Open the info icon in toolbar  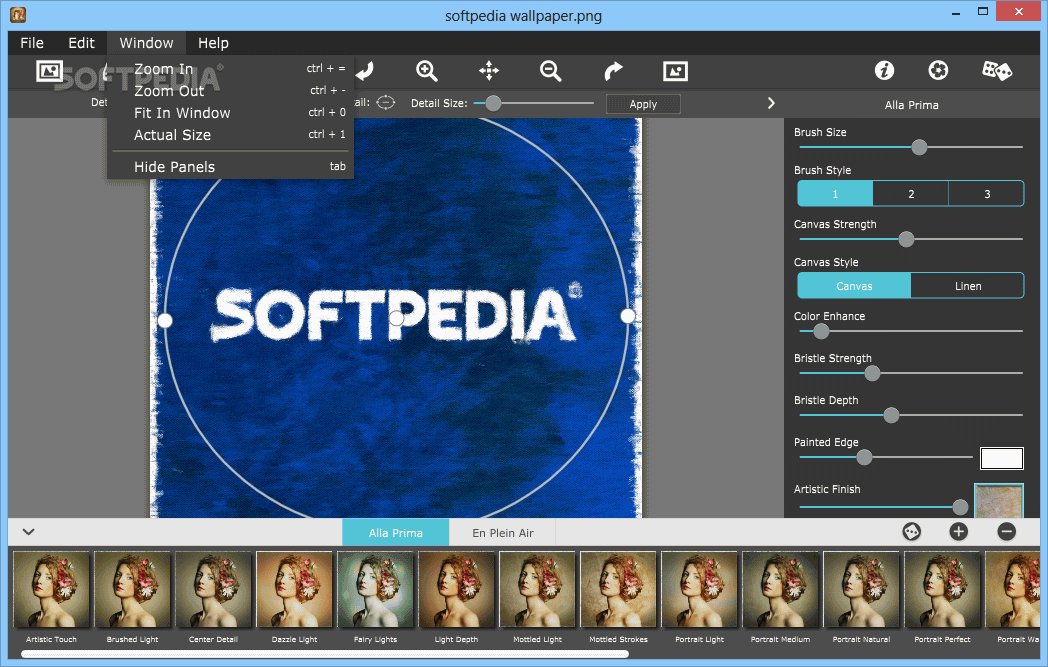tap(884, 70)
